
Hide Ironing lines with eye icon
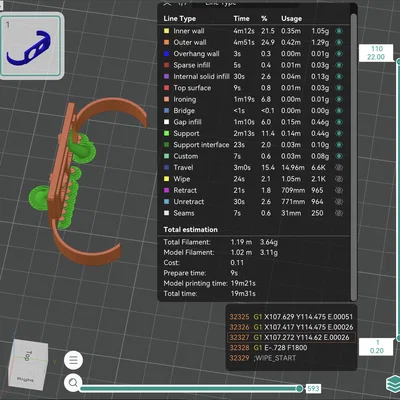(339, 99)
